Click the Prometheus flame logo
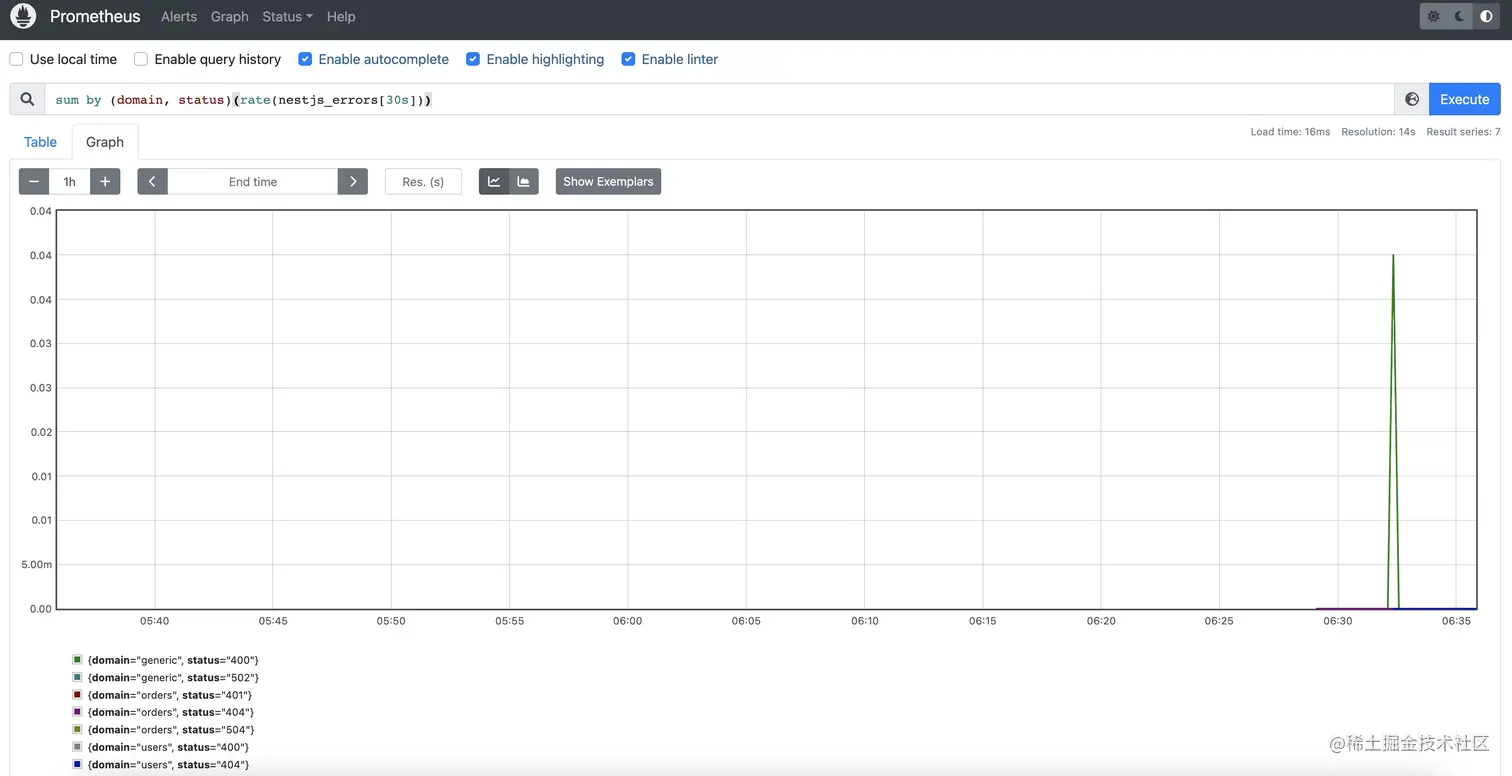 [x=23, y=16]
